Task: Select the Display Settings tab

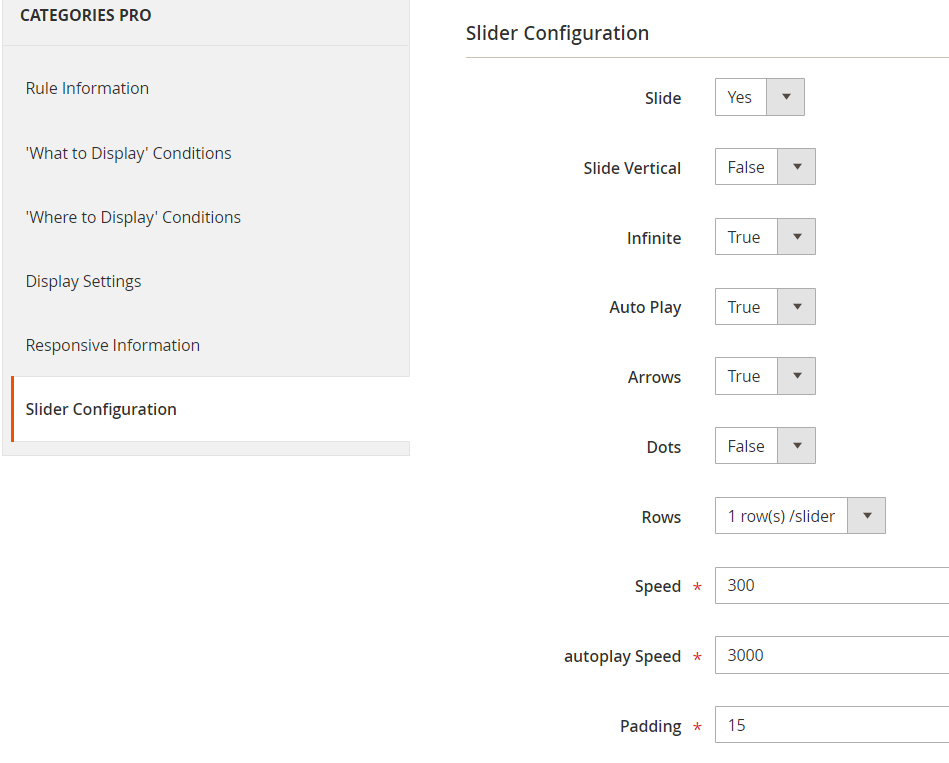Action: click(83, 281)
